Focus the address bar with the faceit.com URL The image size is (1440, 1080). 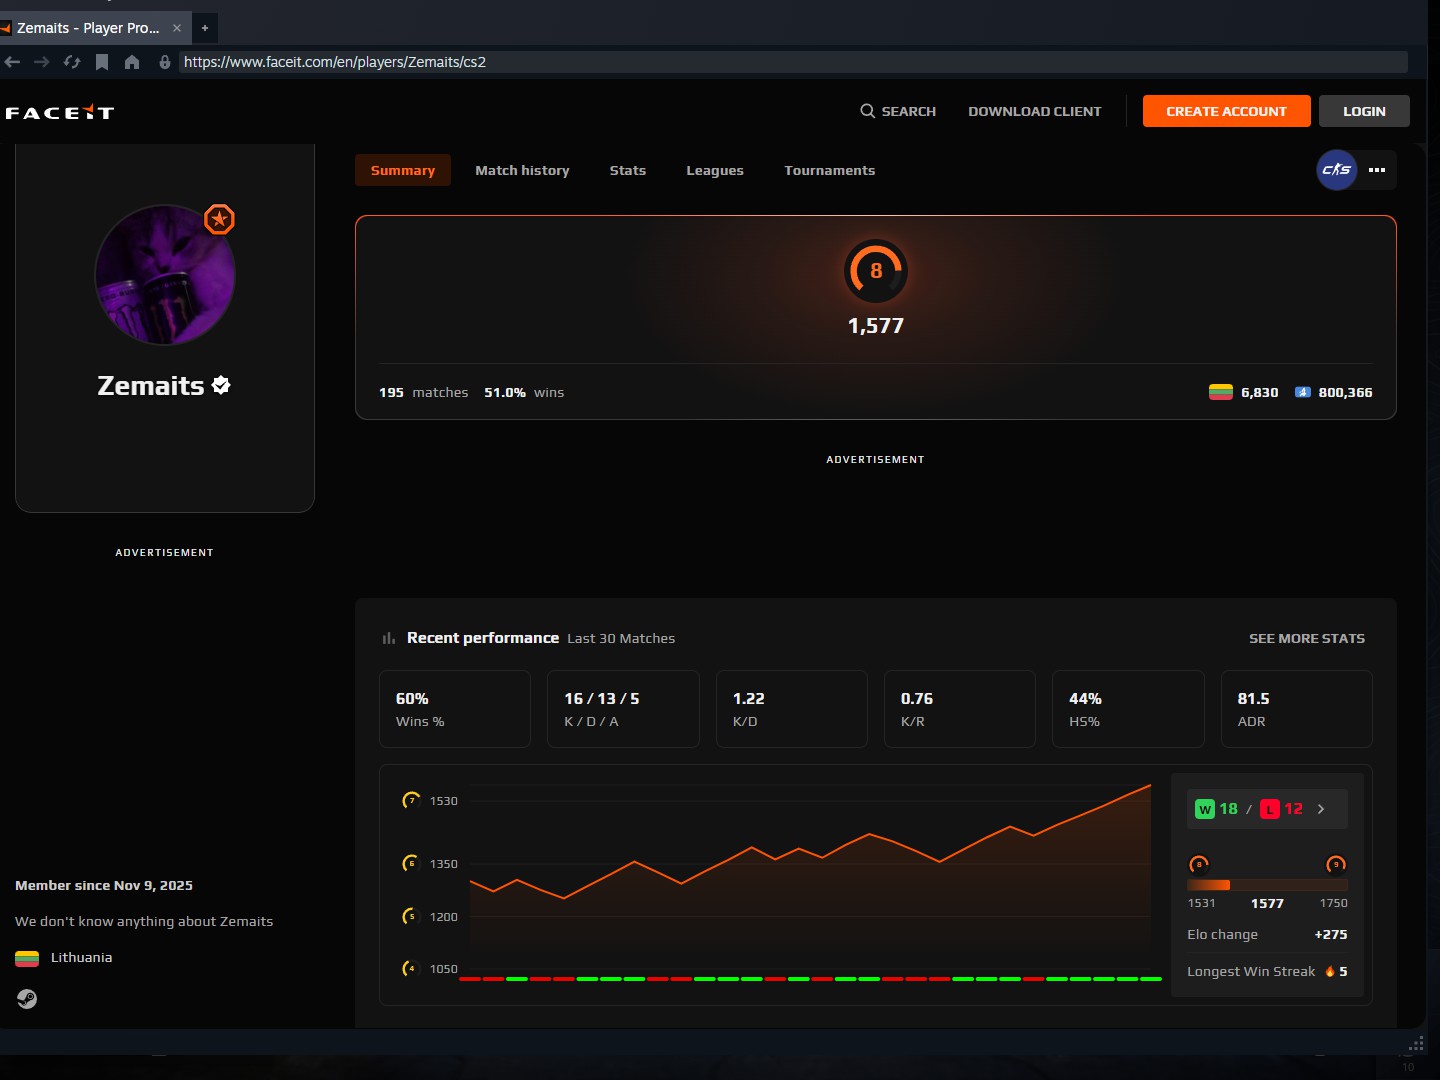[793, 62]
